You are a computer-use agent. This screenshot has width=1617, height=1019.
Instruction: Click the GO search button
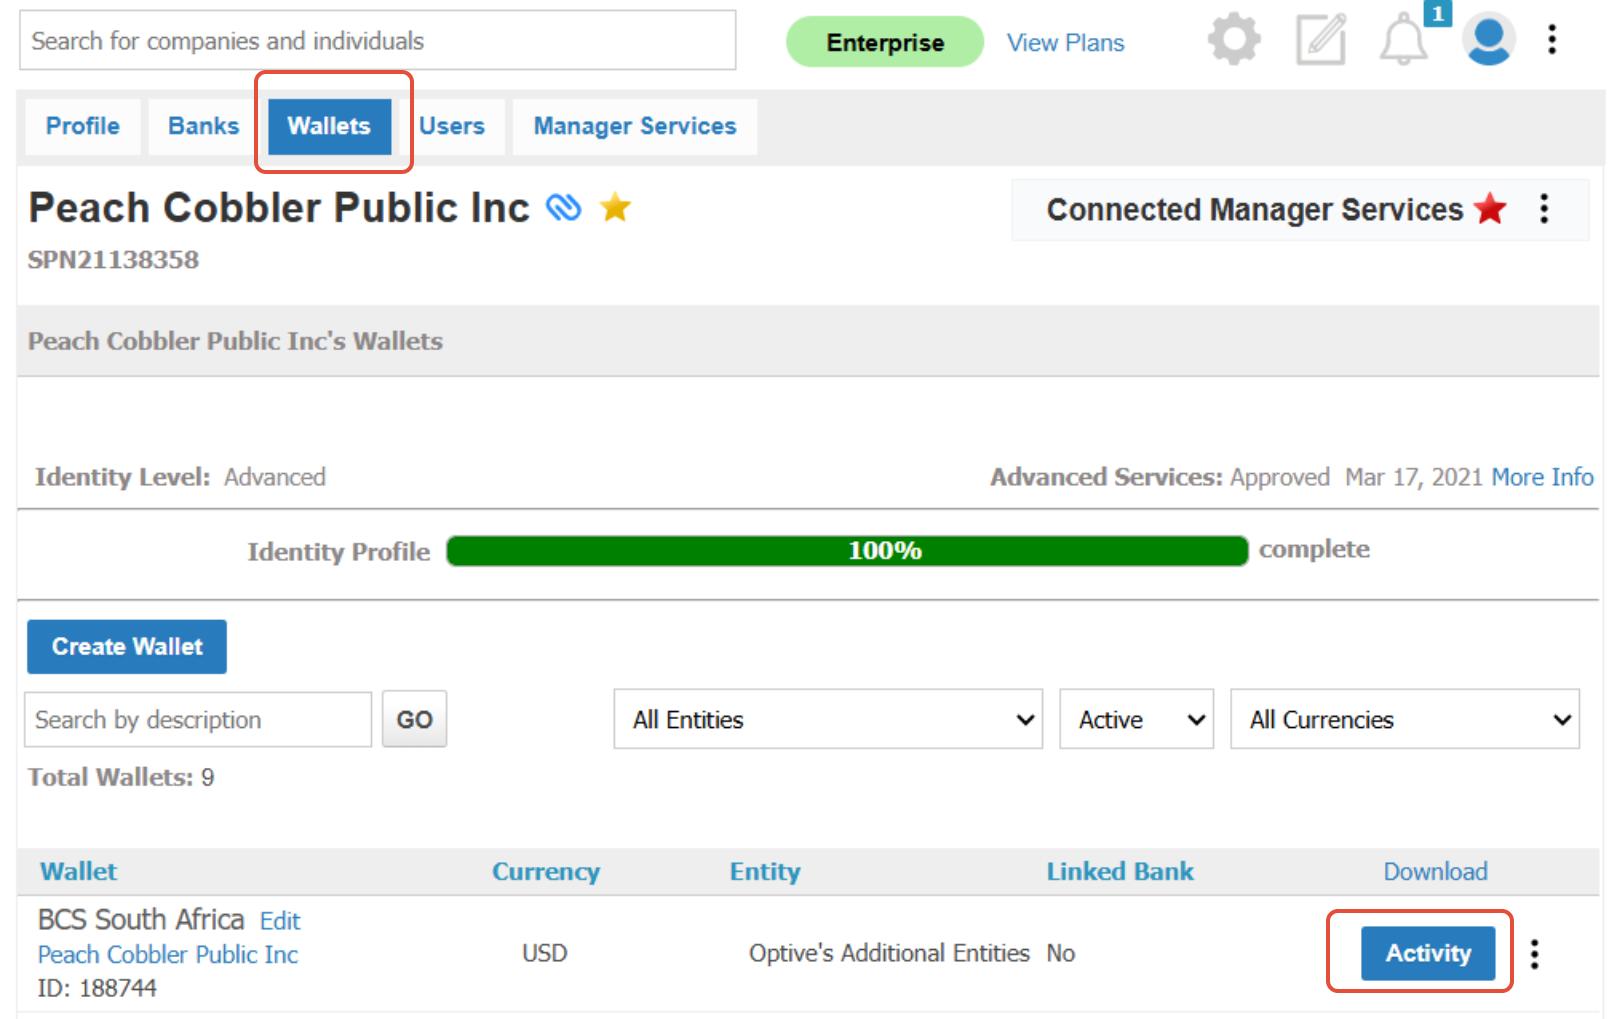414,719
